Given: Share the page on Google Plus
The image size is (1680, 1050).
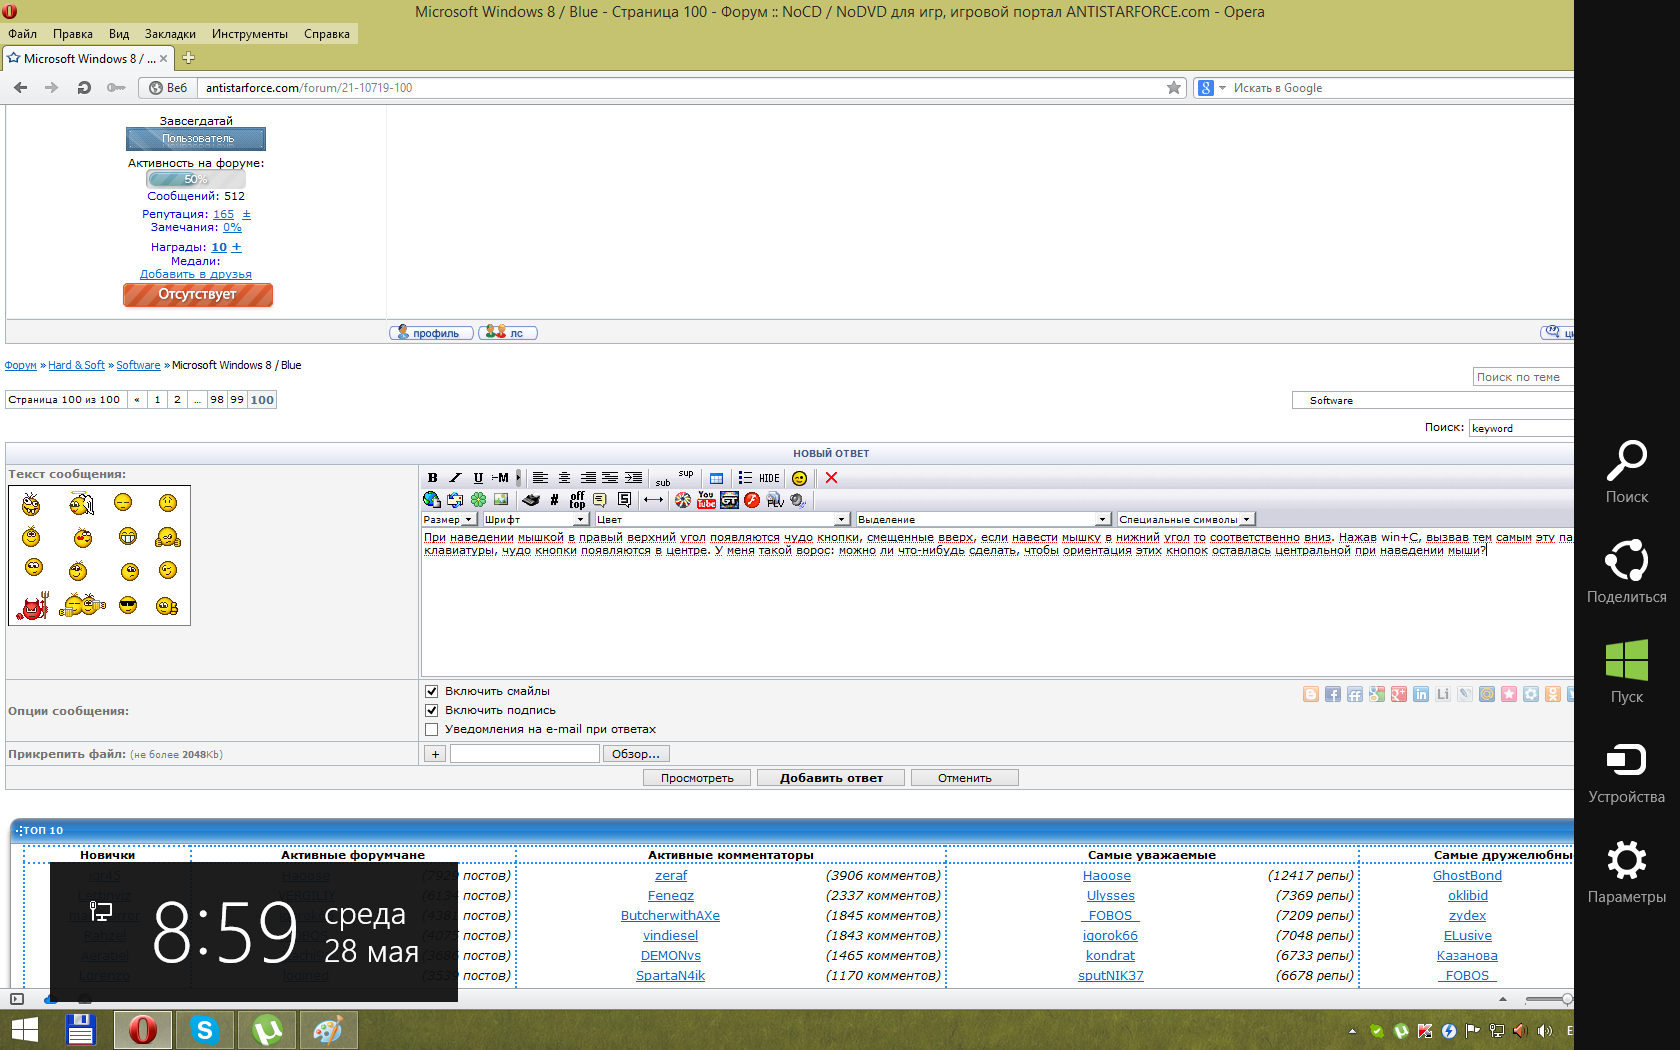Looking at the screenshot, I should pyautogui.click(x=1399, y=694).
